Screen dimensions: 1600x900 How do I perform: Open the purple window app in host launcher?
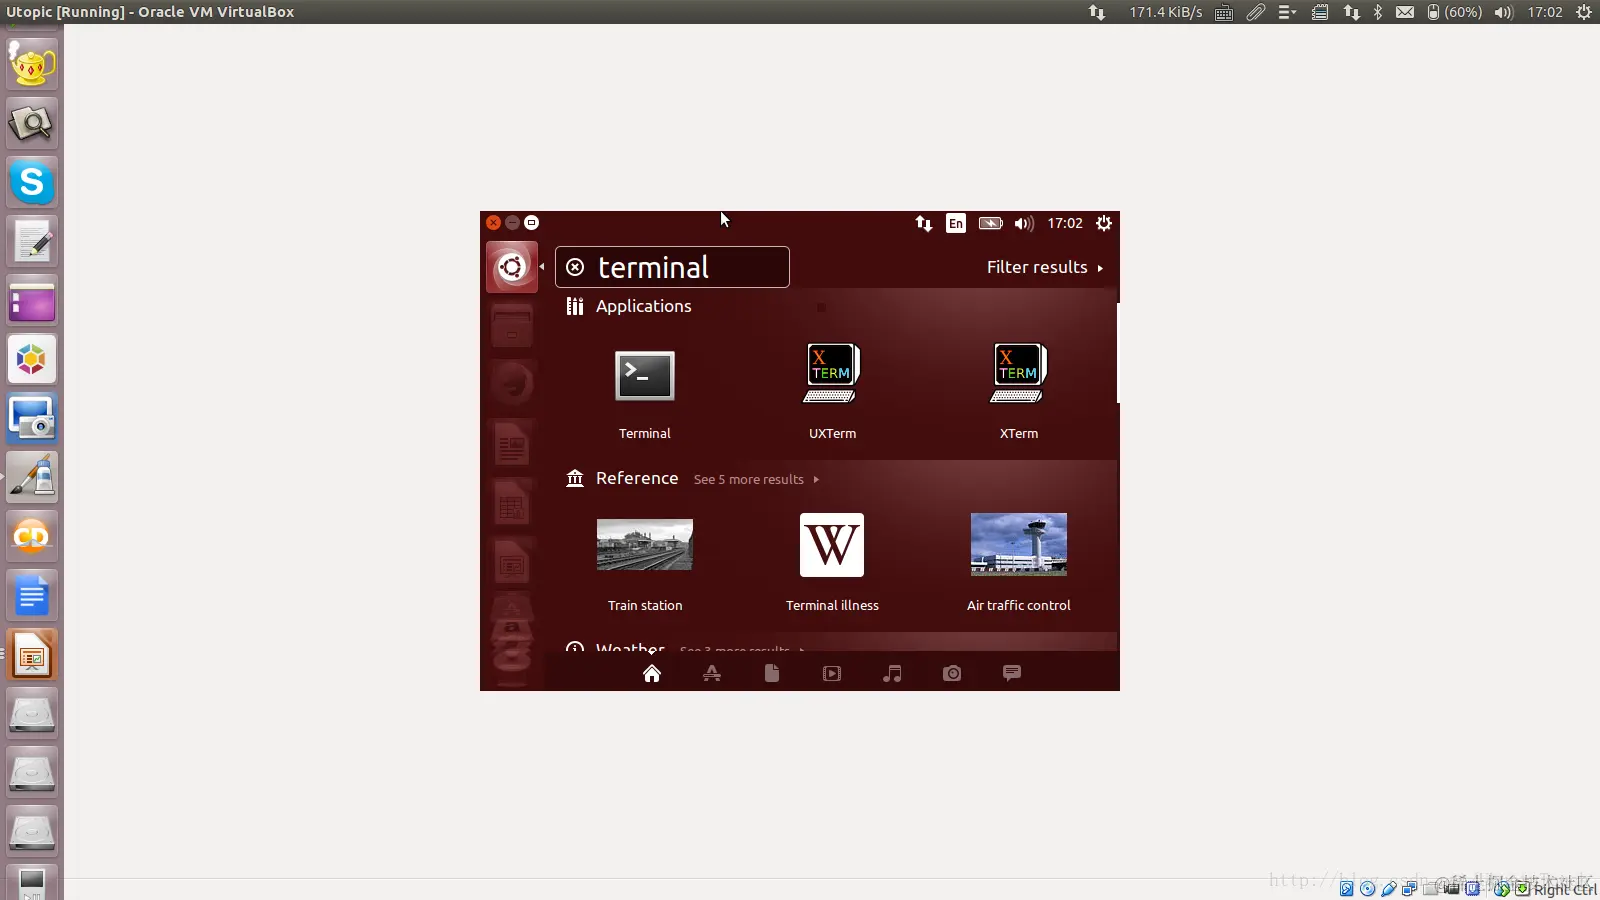(32, 301)
